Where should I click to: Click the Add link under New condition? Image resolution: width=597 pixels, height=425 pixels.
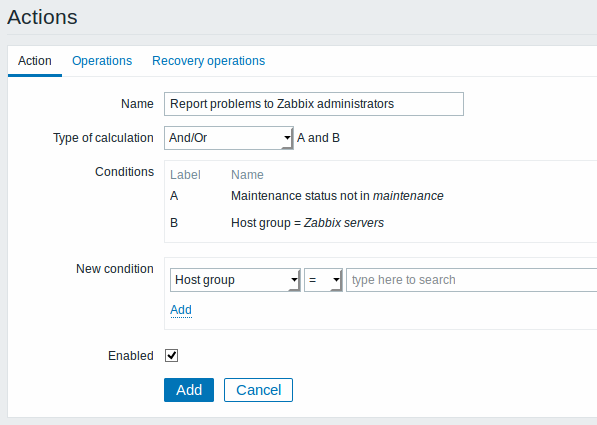pos(181,310)
